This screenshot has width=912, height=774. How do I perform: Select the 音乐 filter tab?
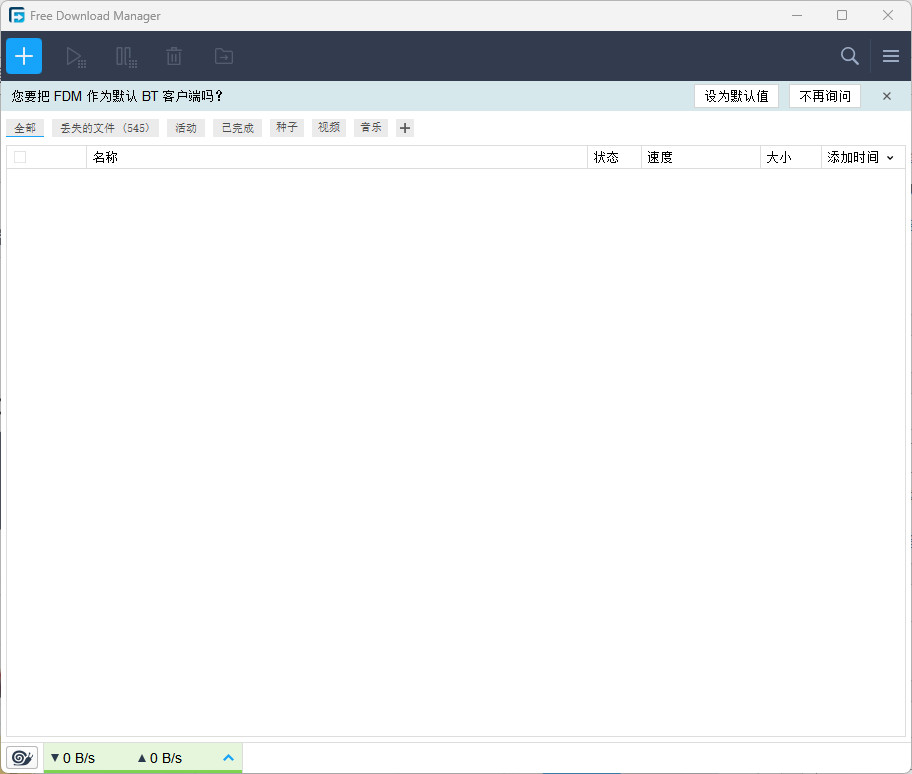pyautogui.click(x=370, y=128)
